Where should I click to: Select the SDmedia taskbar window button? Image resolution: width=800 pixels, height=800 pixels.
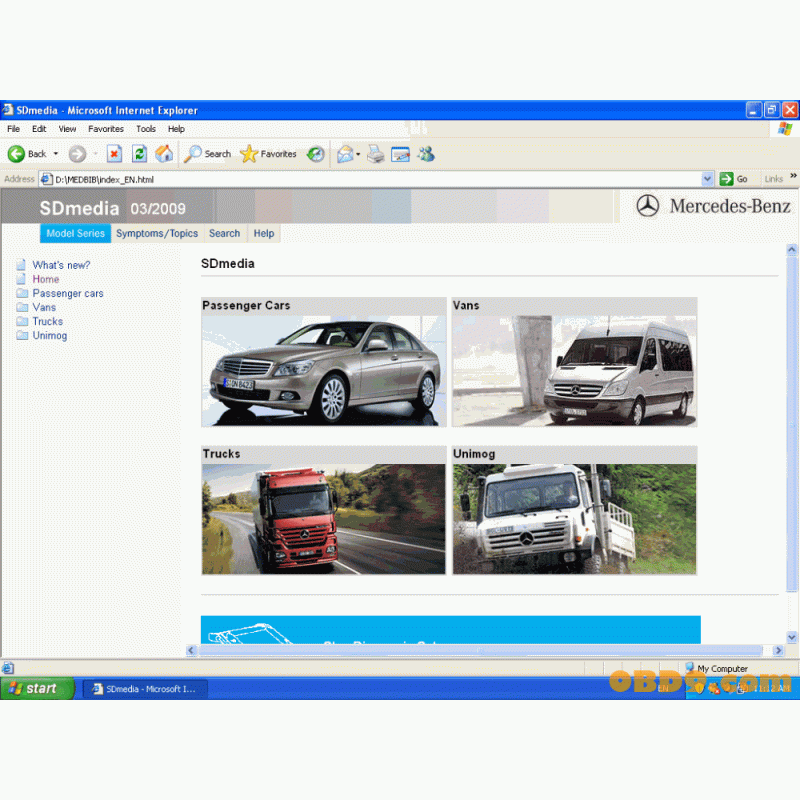(145, 689)
